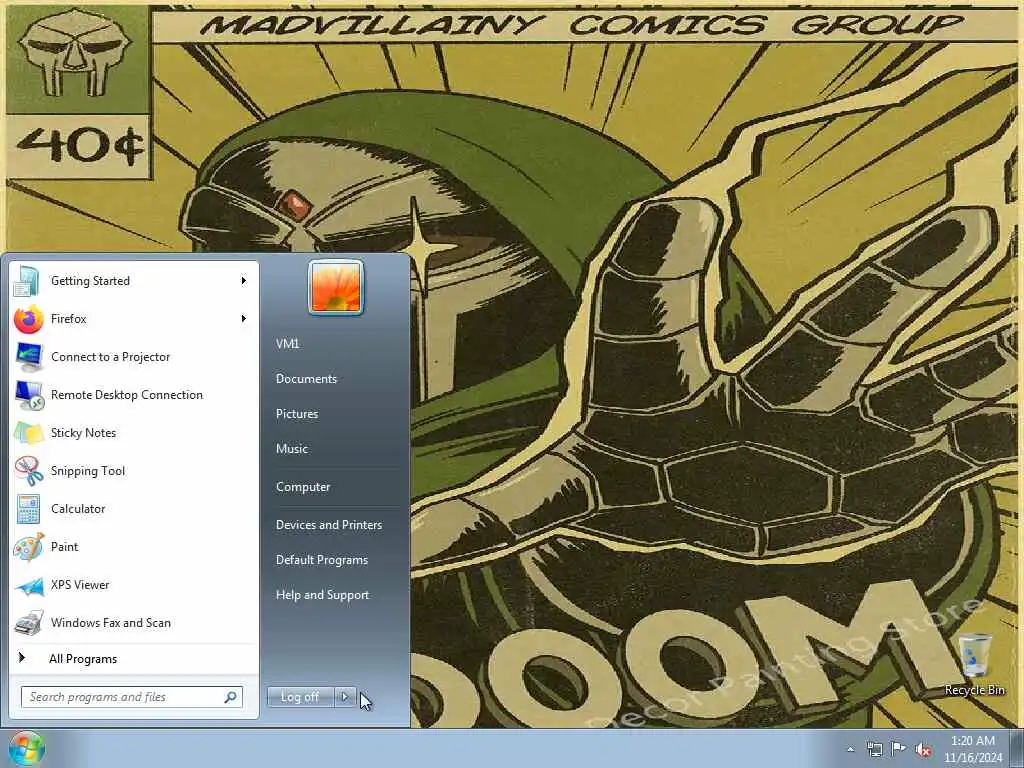Open Help and Support
1024x768 pixels.
pos(323,595)
